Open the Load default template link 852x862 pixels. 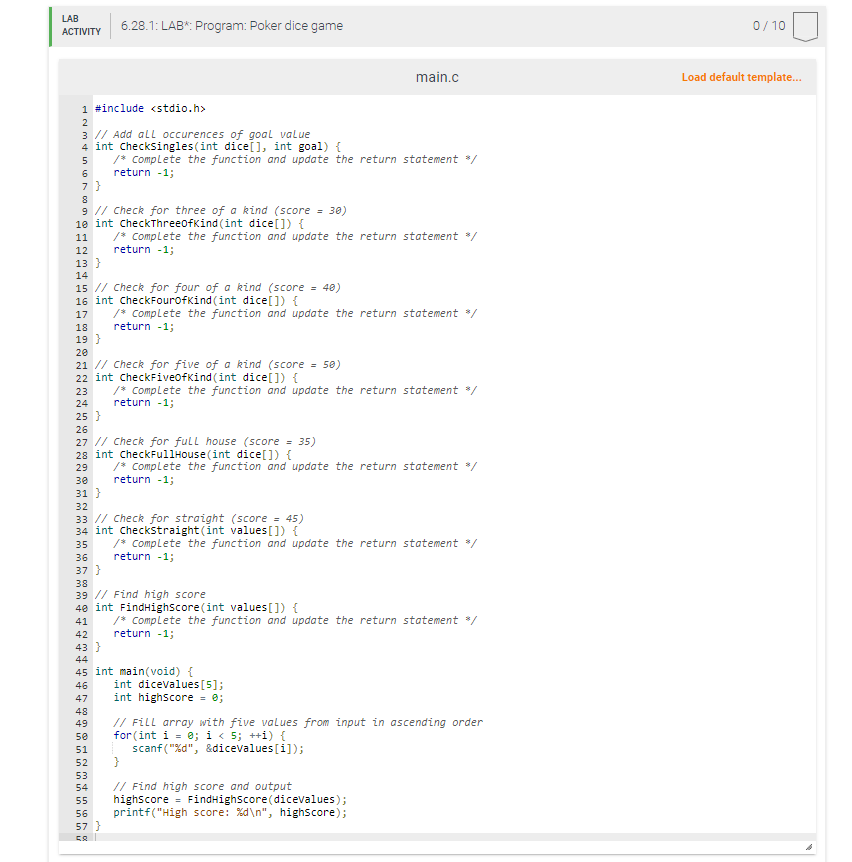[741, 77]
